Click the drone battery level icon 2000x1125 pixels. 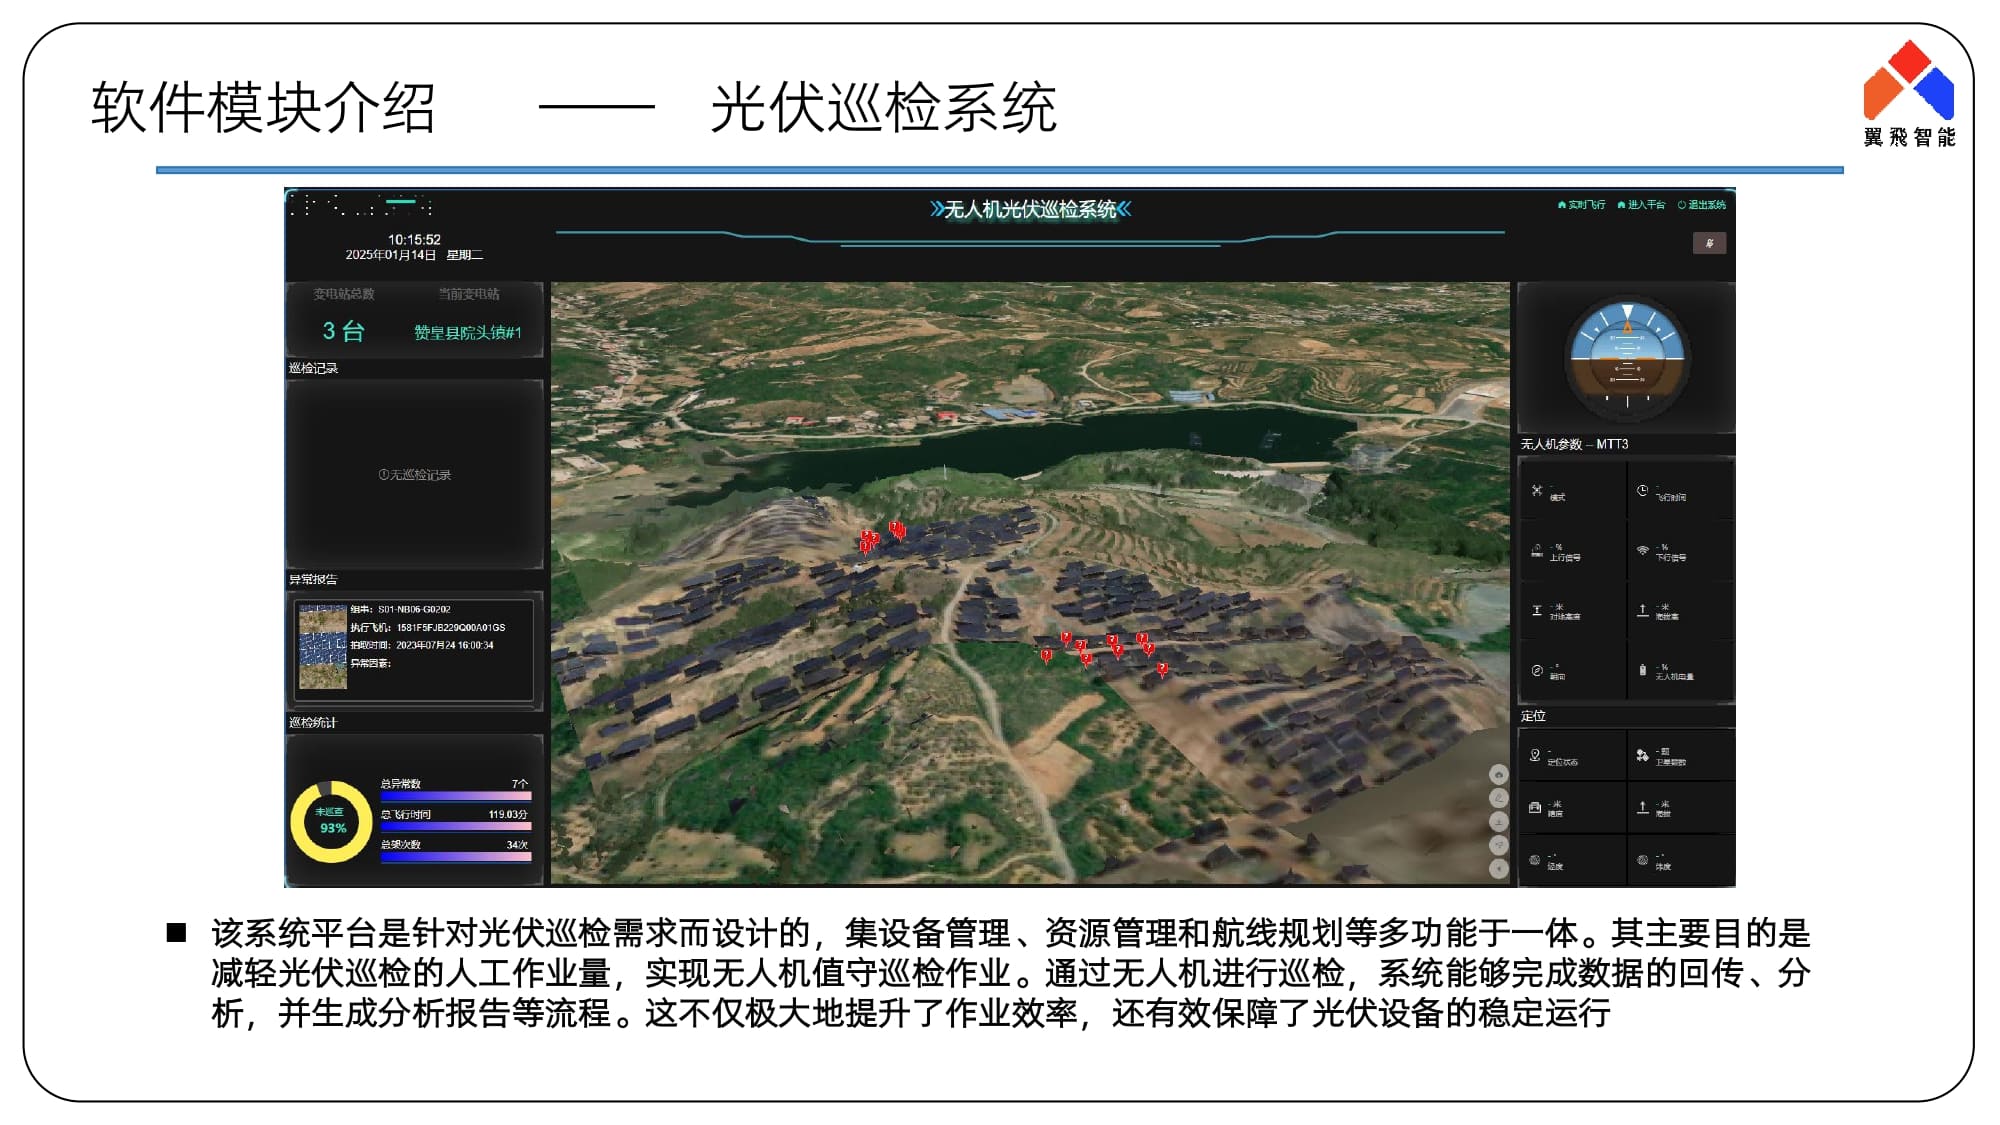click(1642, 670)
